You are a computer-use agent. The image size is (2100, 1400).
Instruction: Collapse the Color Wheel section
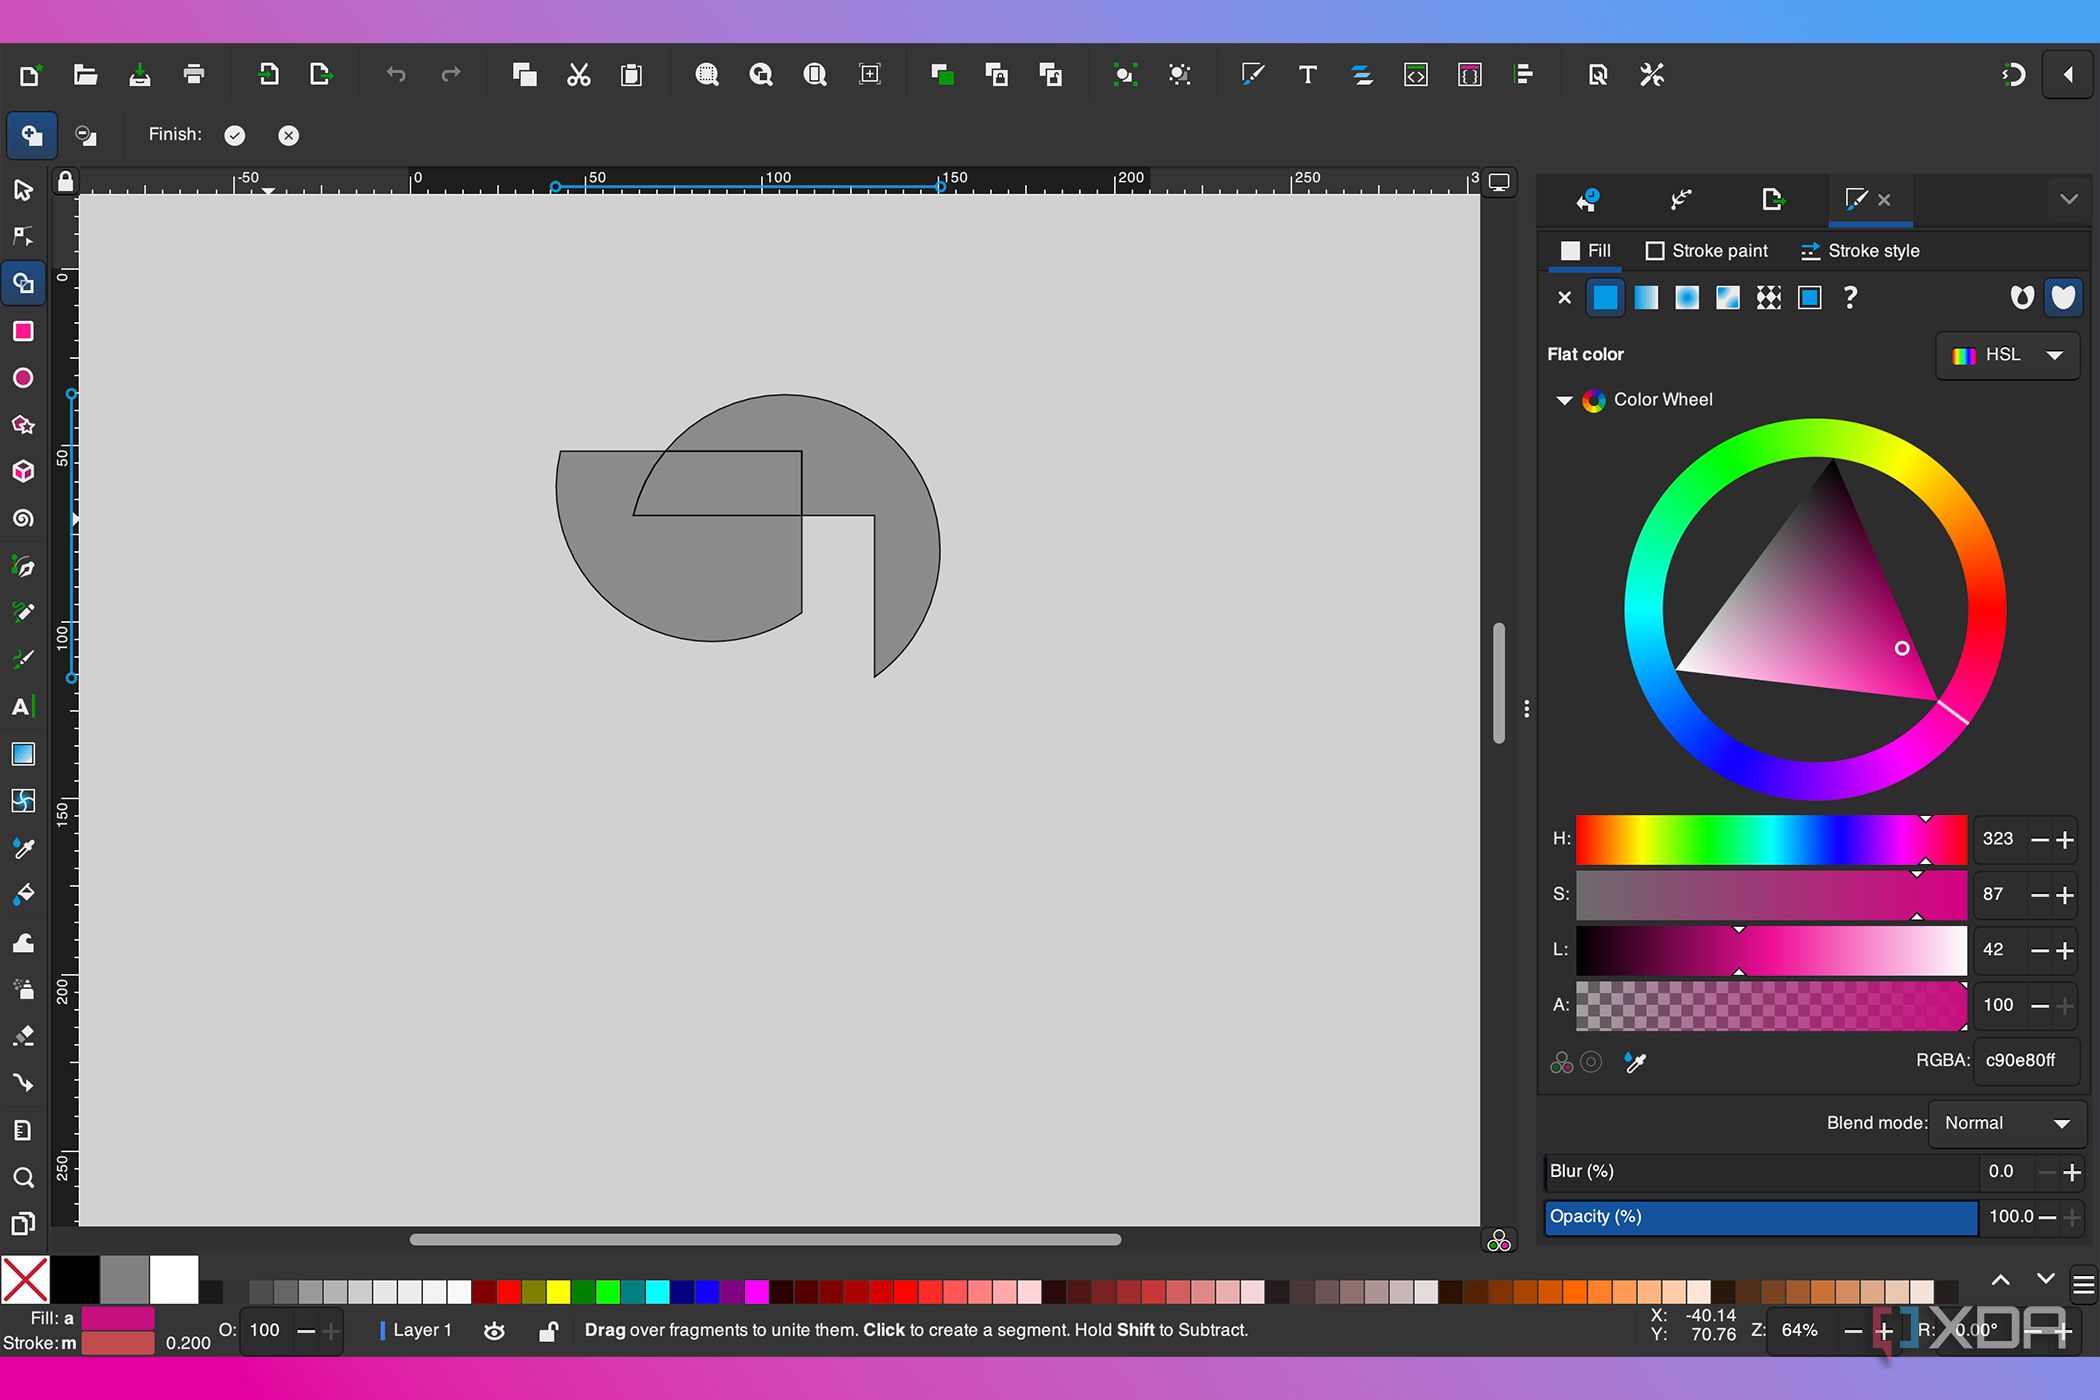tap(1564, 400)
